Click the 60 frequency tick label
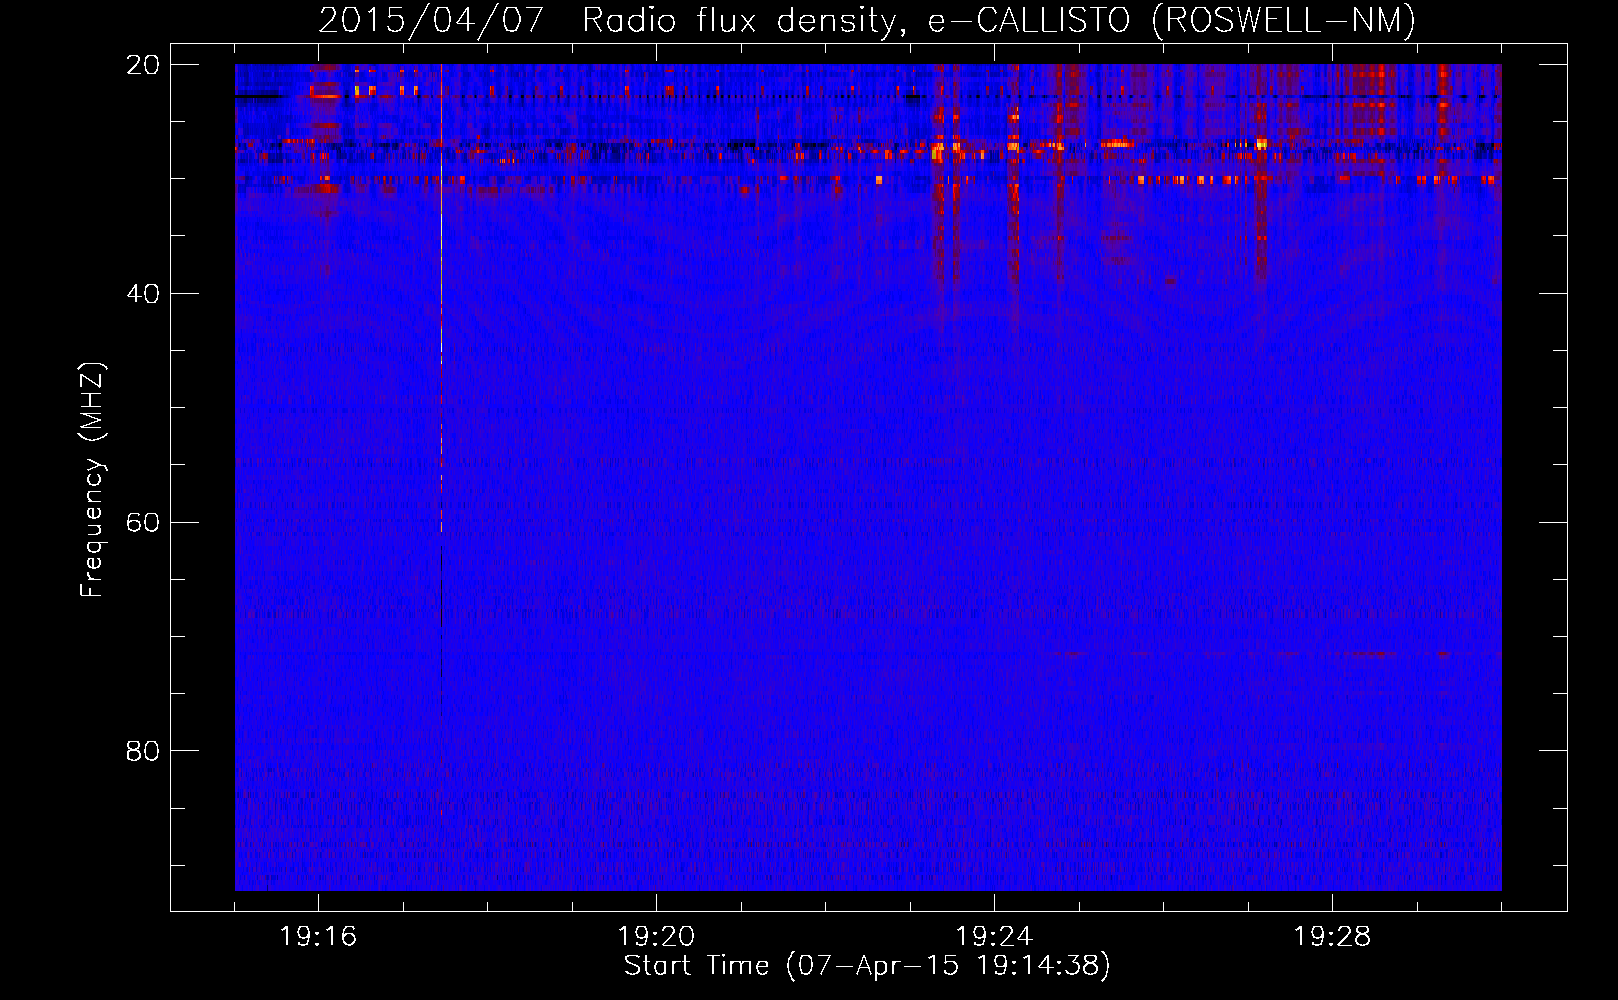The height and width of the screenshot is (1000, 1618). click(x=142, y=523)
